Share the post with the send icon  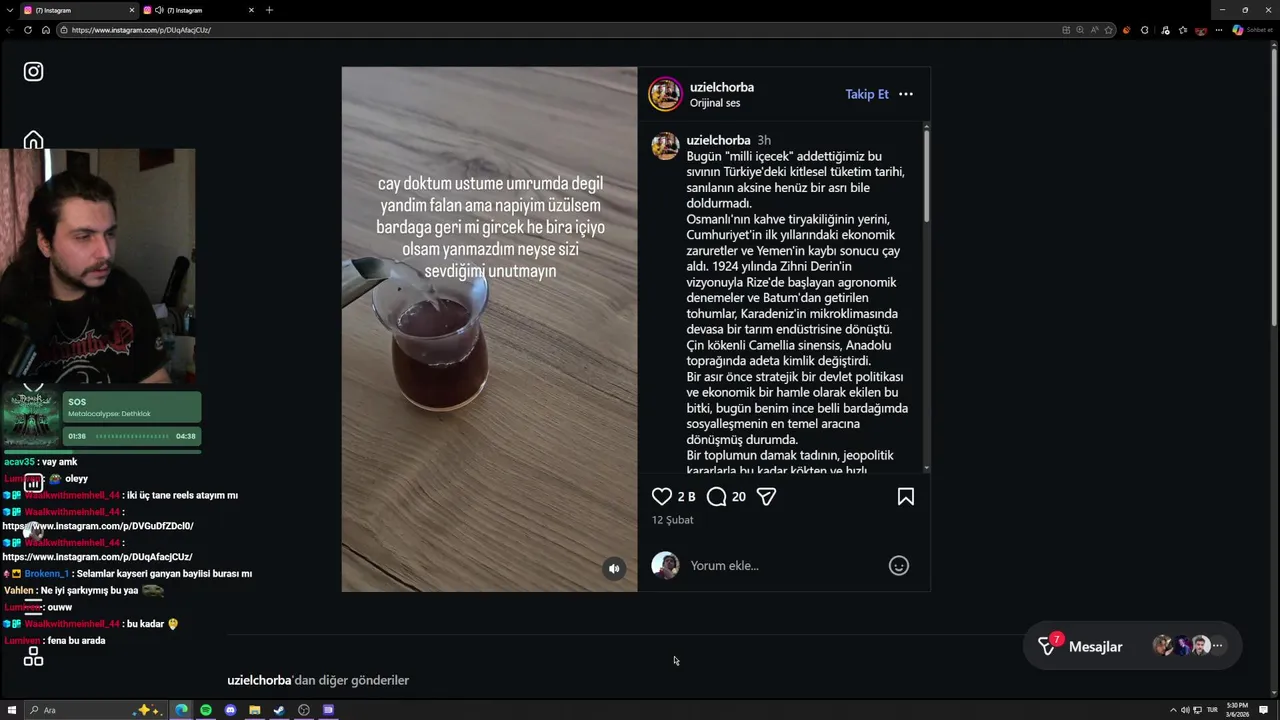pos(767,497)
